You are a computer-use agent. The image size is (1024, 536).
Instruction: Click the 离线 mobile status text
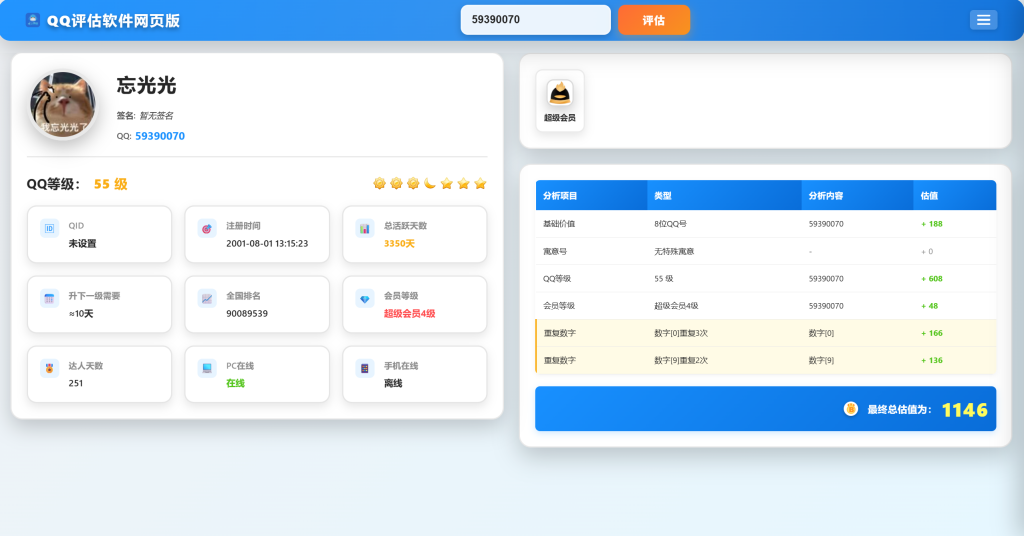pyautogui.click(x=393, y=383)
